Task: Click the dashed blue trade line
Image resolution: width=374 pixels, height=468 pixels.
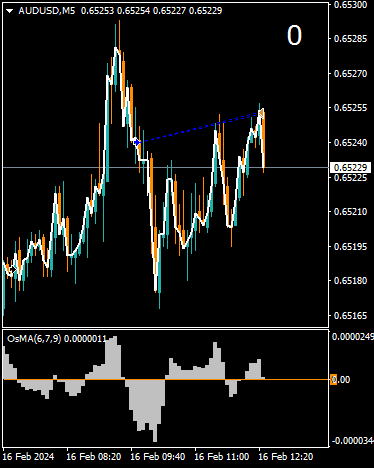Action: tap(199, 128)
